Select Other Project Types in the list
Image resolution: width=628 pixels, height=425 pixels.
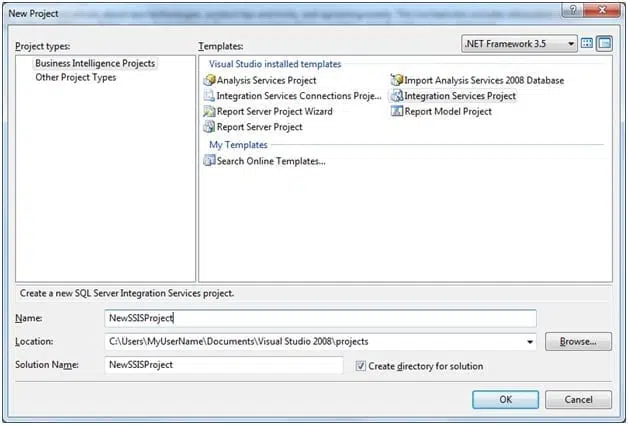[76, 77]
